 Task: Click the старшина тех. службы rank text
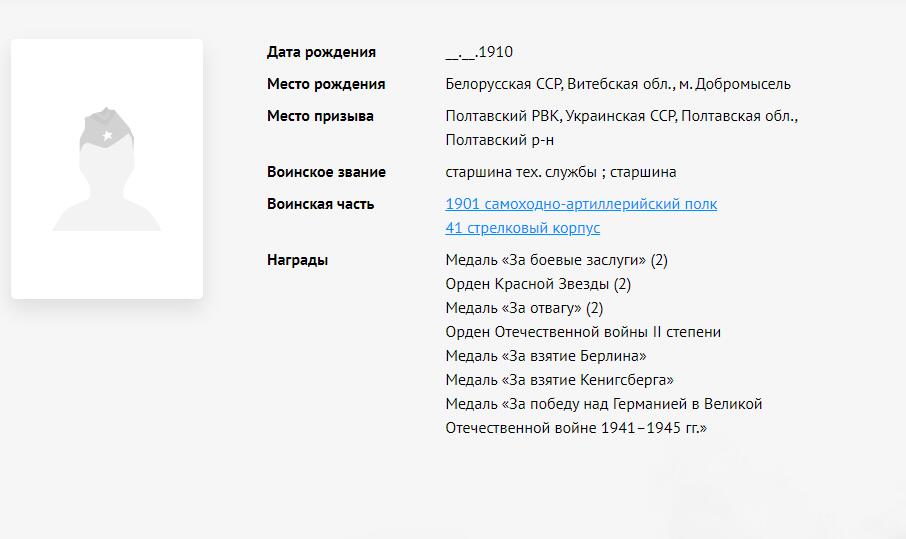(x=522, y=172)
